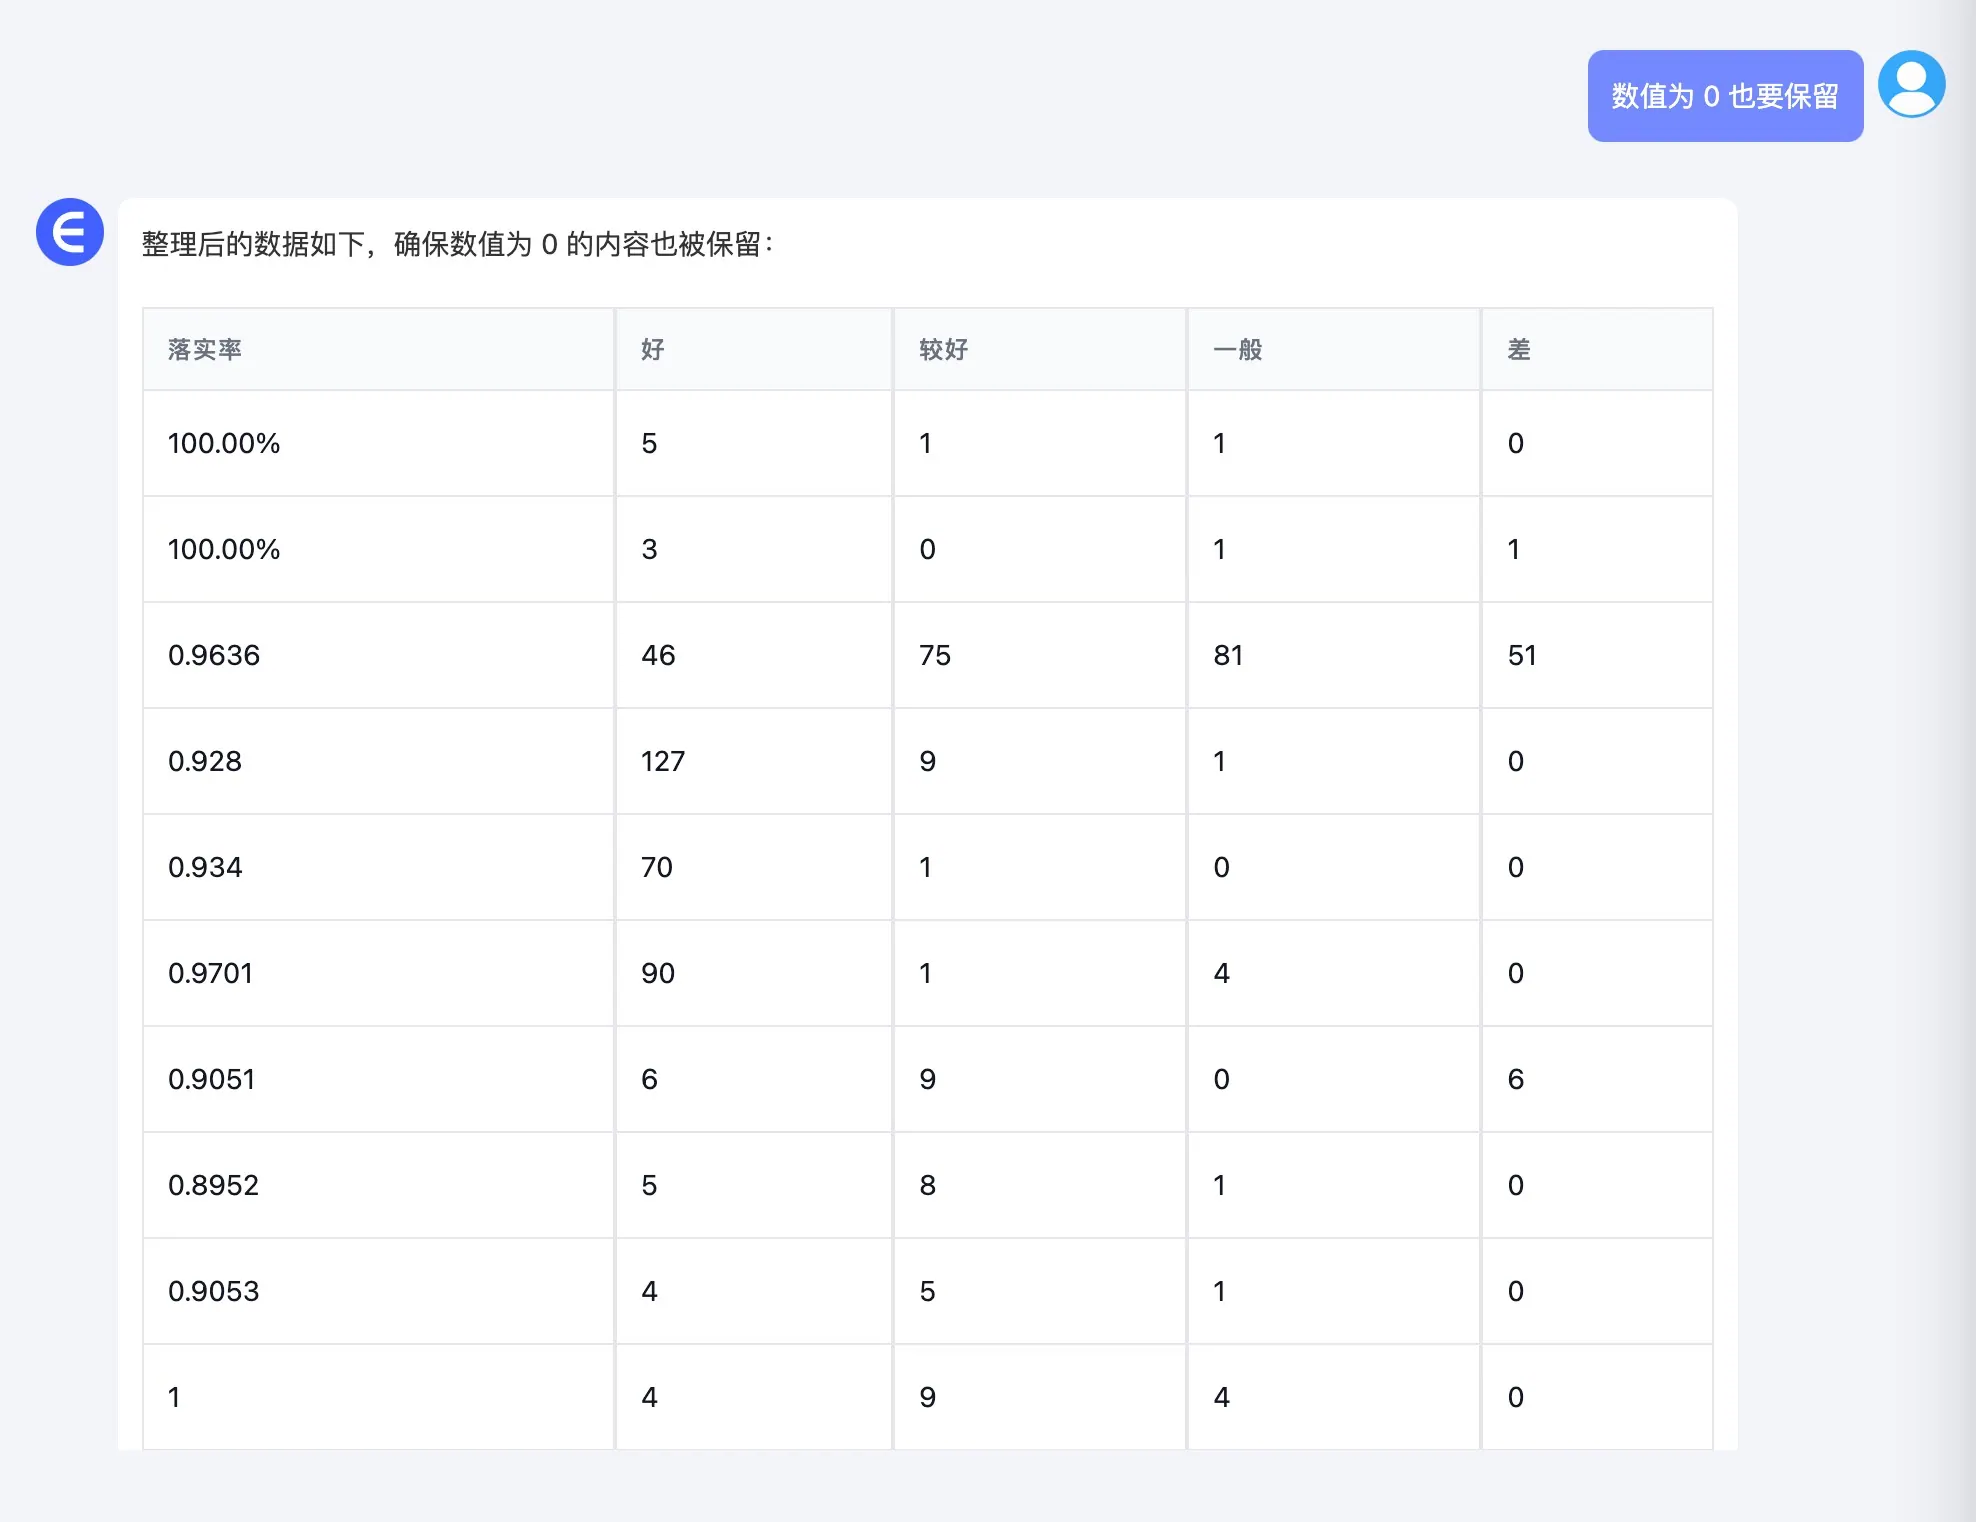
Task: Click the 较好 column header
Action: (x=1040, y=349)
